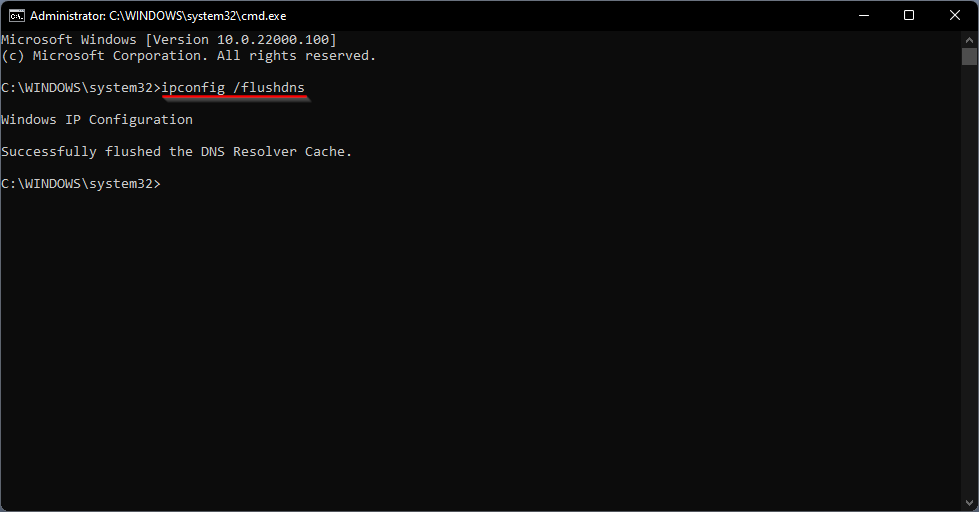
Task: Click the Microsoft Corporation copyright line
Action: pyautogui.click(x=189, y=56)
